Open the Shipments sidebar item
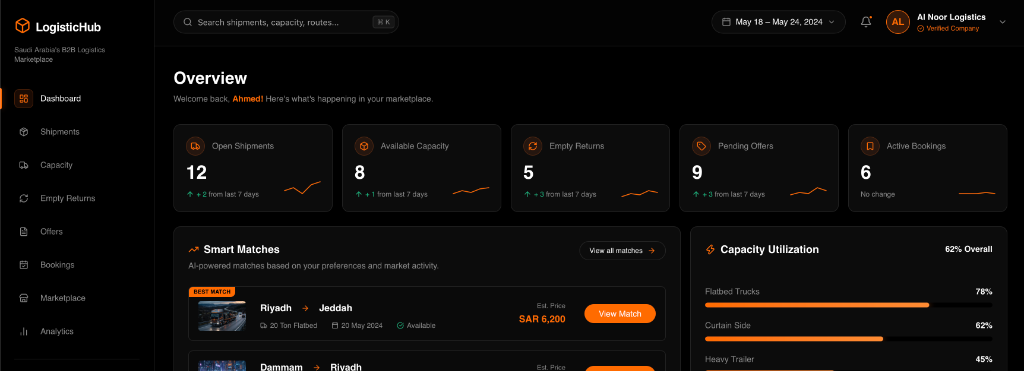This screenshot has width=1024, height=371. tap(77, 132)
